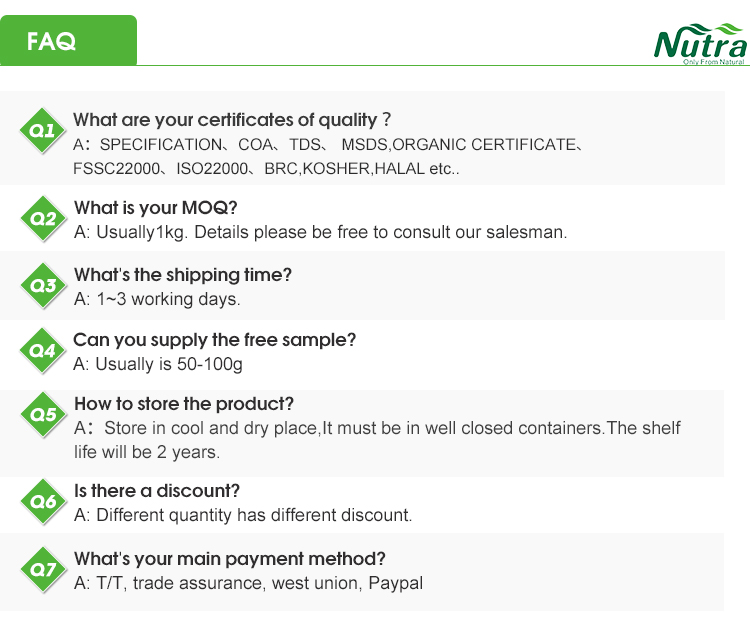Click the Q7 diamond badge

pyautogui.click(x=42, y=570)
